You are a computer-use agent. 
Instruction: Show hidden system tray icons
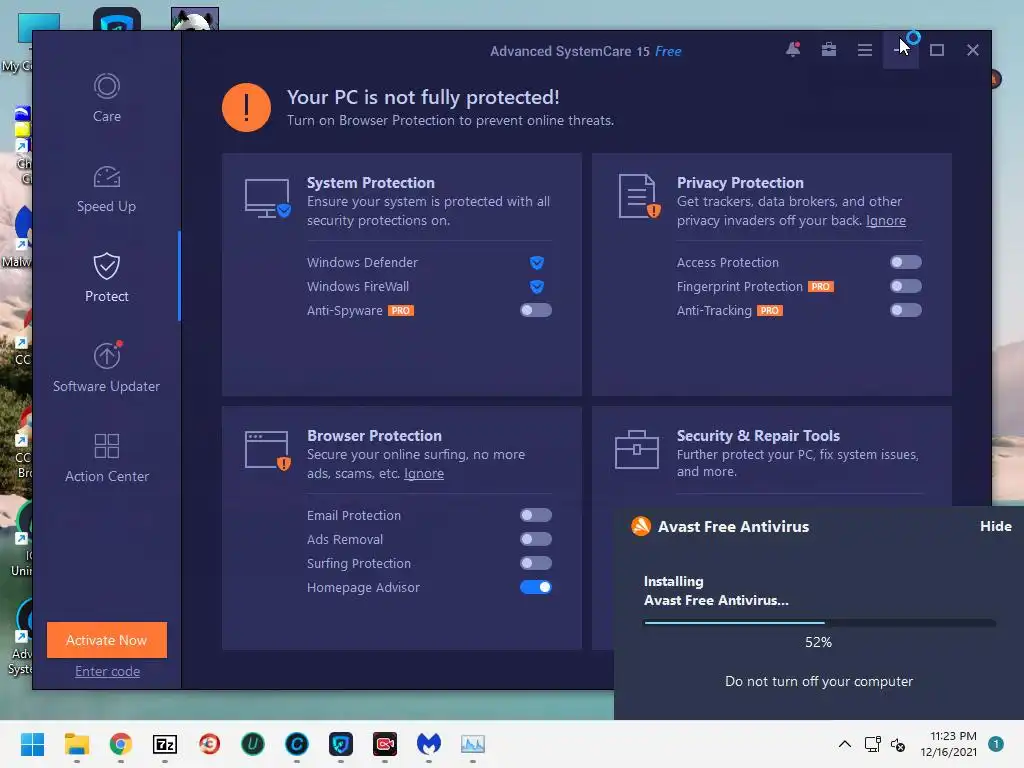click(844, 744)
